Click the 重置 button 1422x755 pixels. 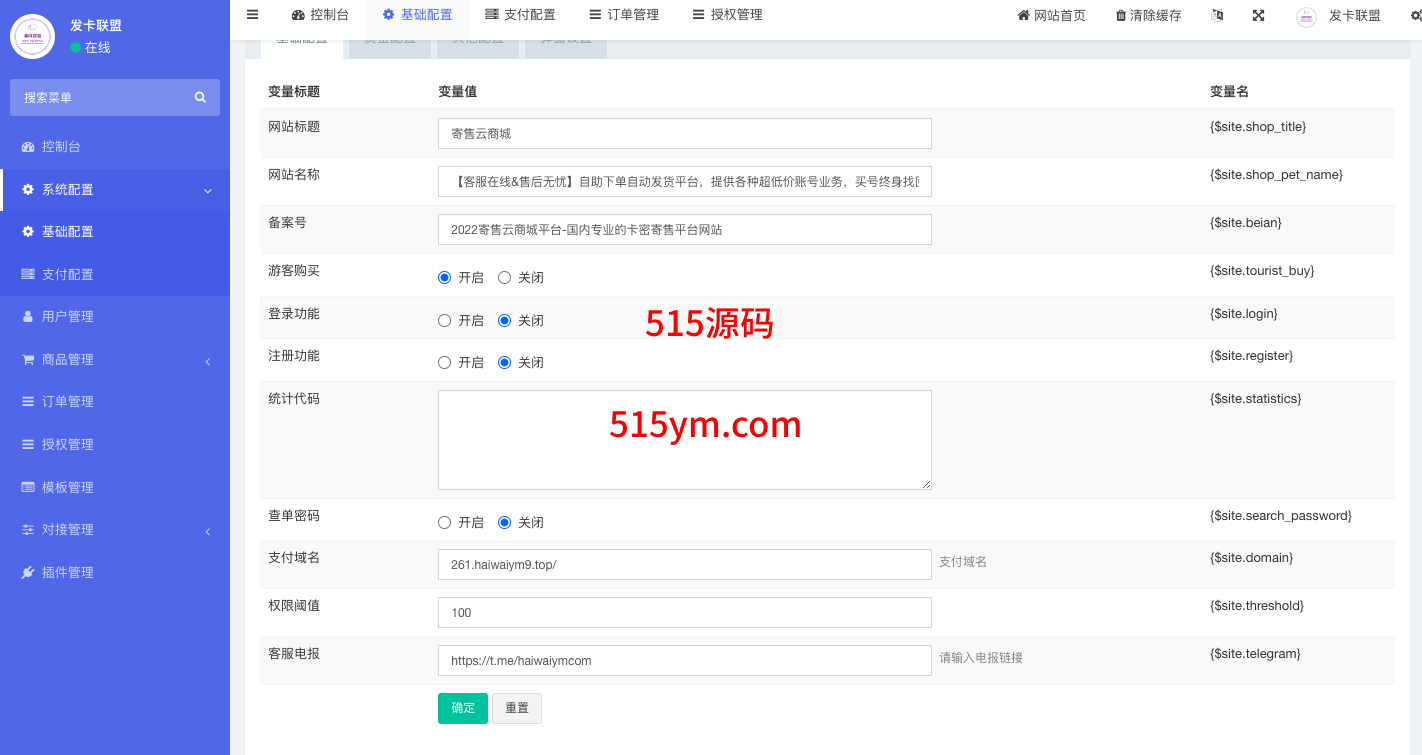click(x=517, y=708)
